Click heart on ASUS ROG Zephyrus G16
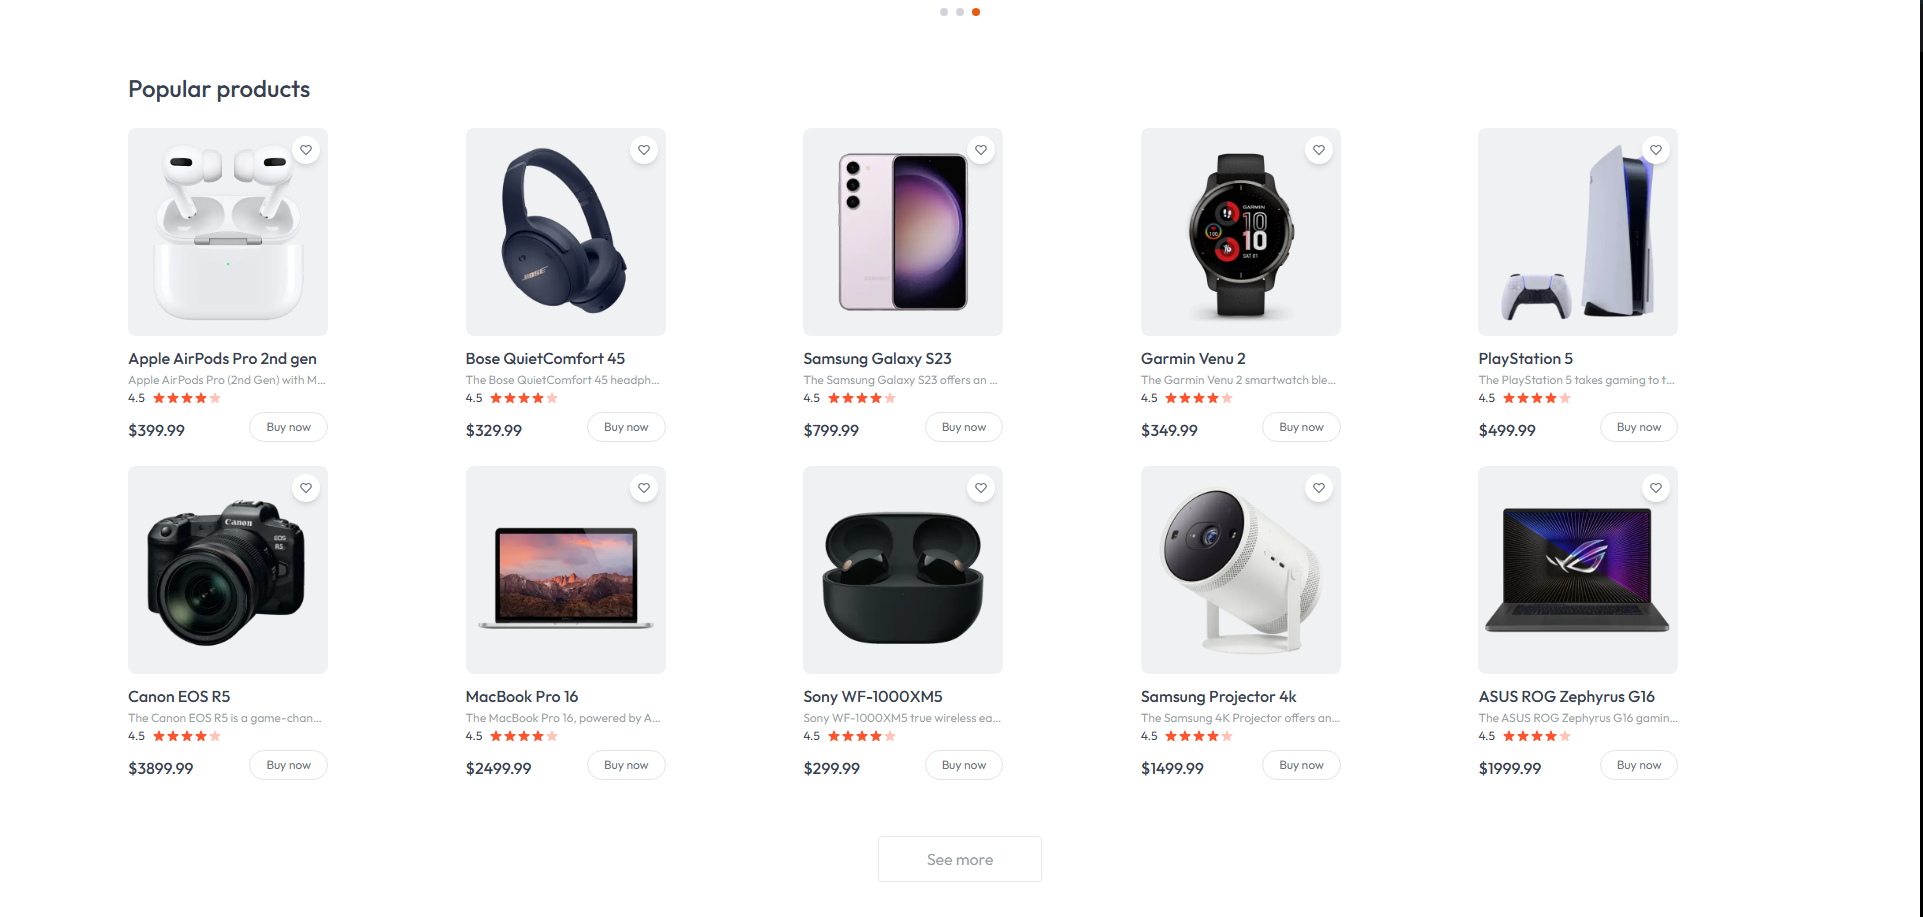 1656,488
